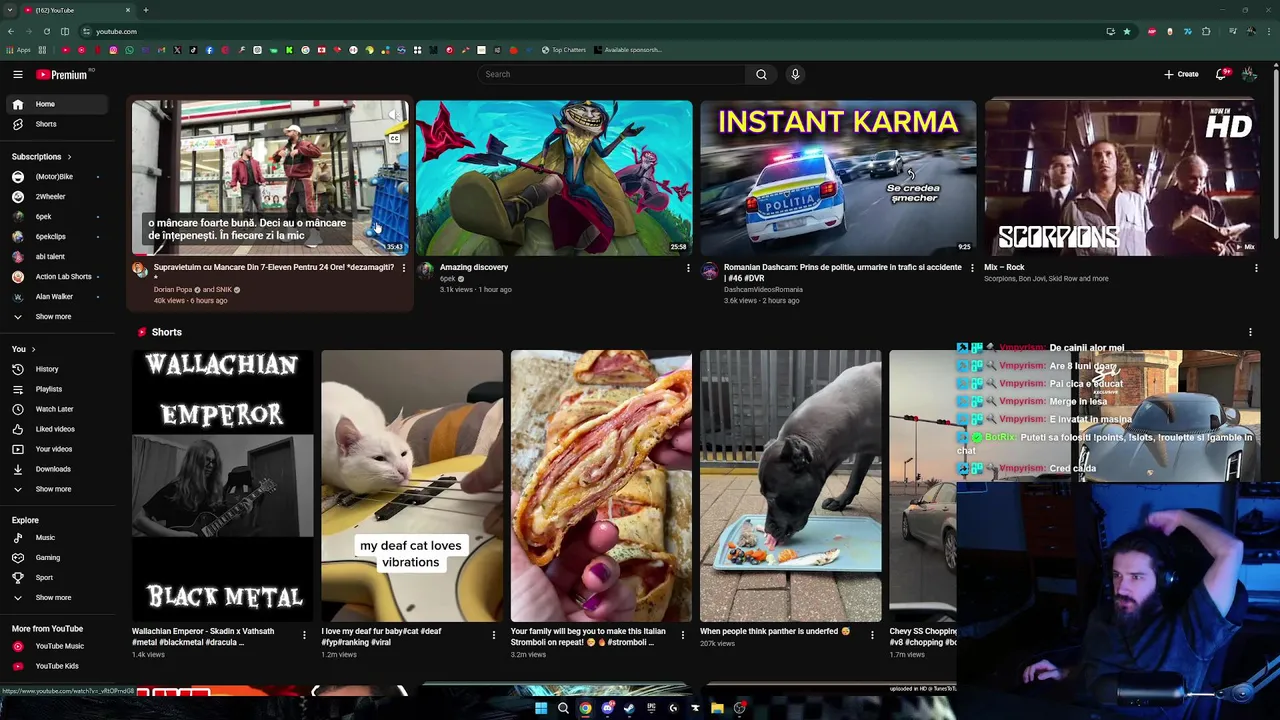
Task: Click the Windows Start button
Action: point(541,708)
